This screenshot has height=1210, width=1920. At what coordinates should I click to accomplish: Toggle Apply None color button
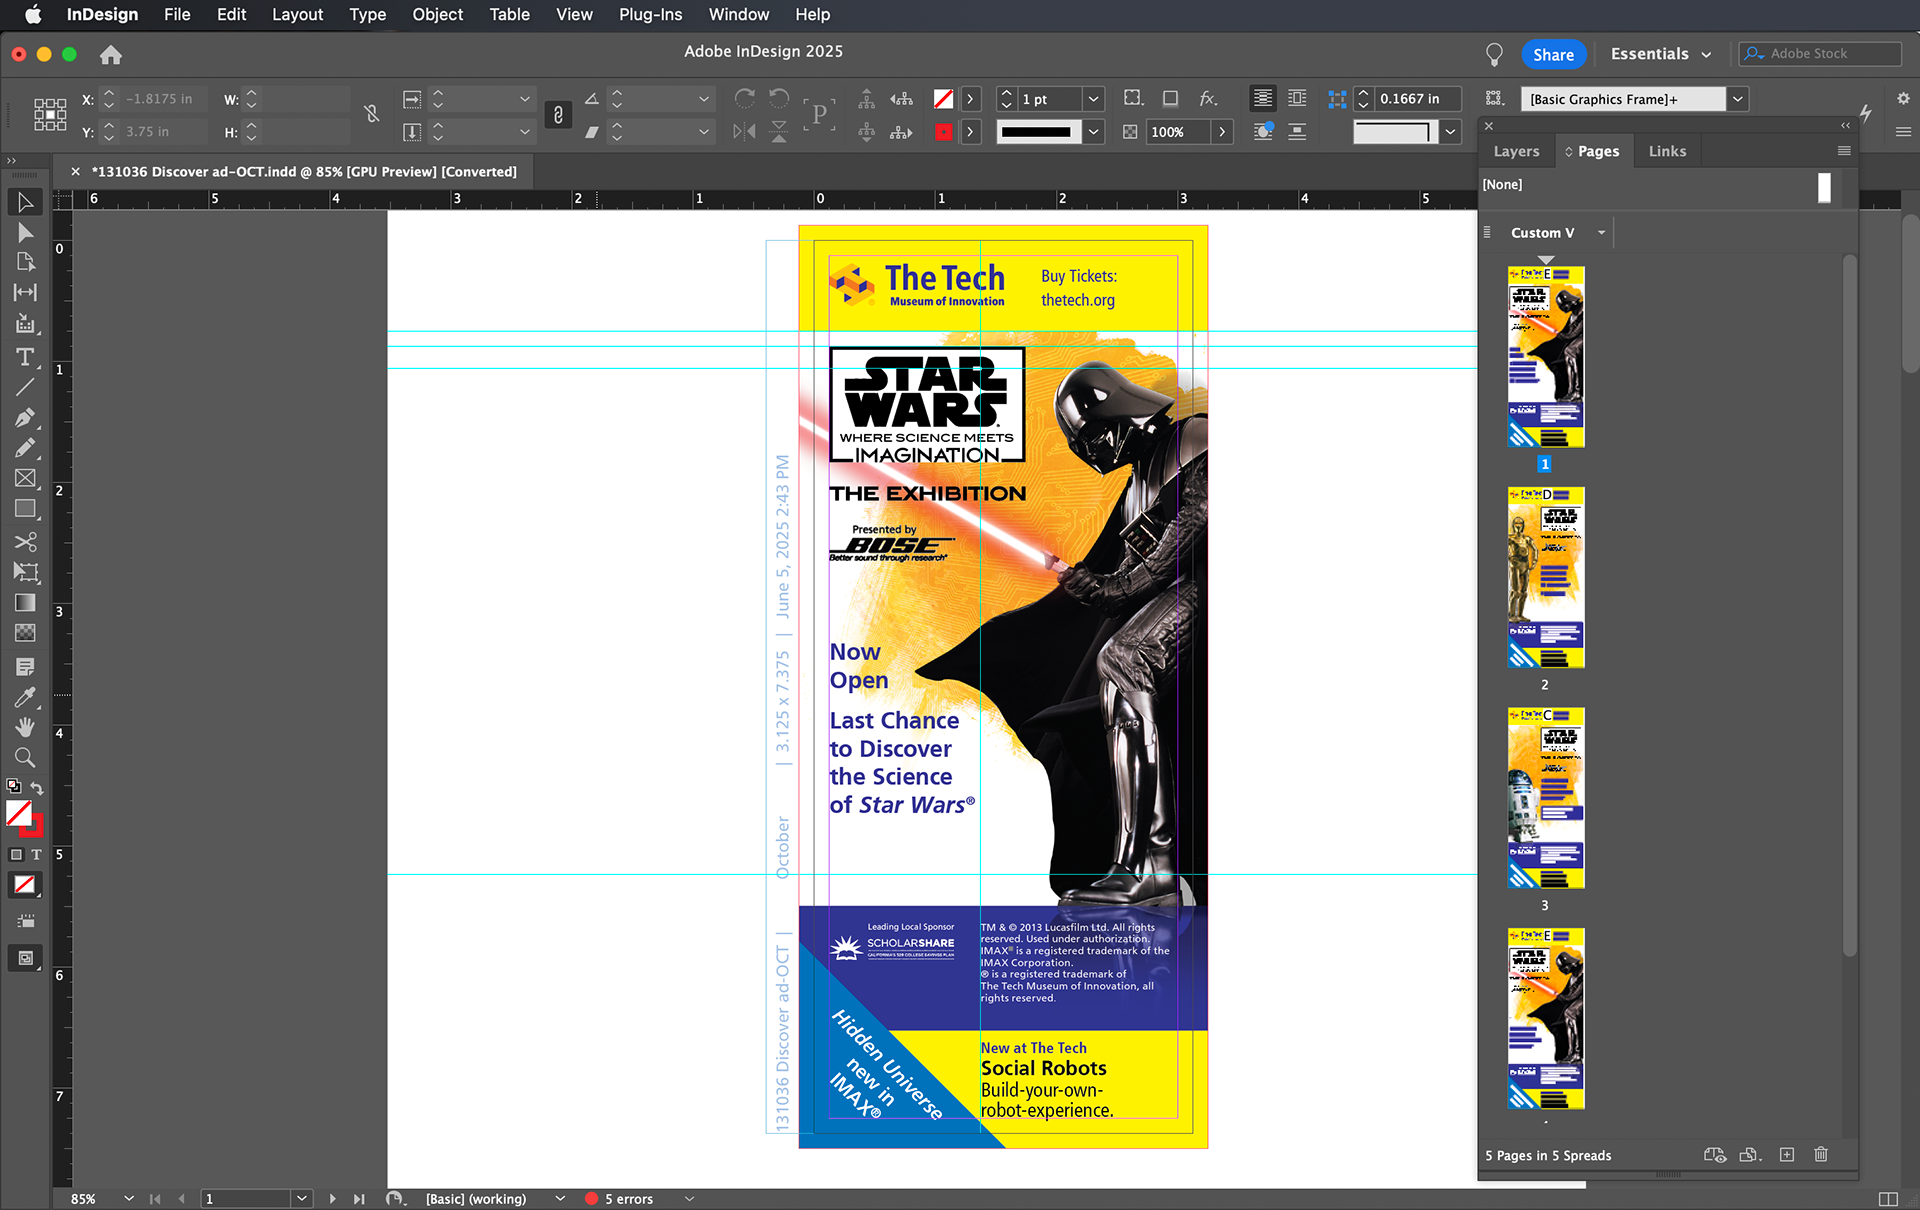click(25, 885)
